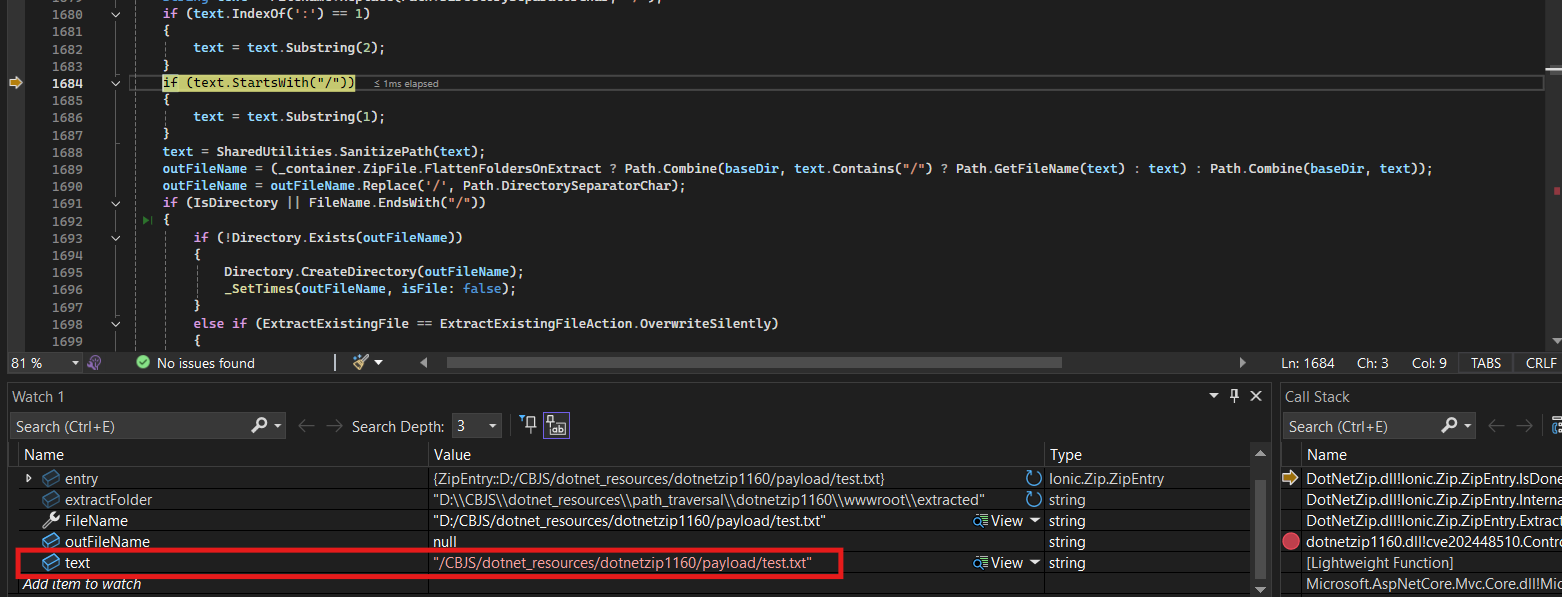Toggle the highlighted watch display mode button
The image size is (1562, 597).
(x=556, y=426)
